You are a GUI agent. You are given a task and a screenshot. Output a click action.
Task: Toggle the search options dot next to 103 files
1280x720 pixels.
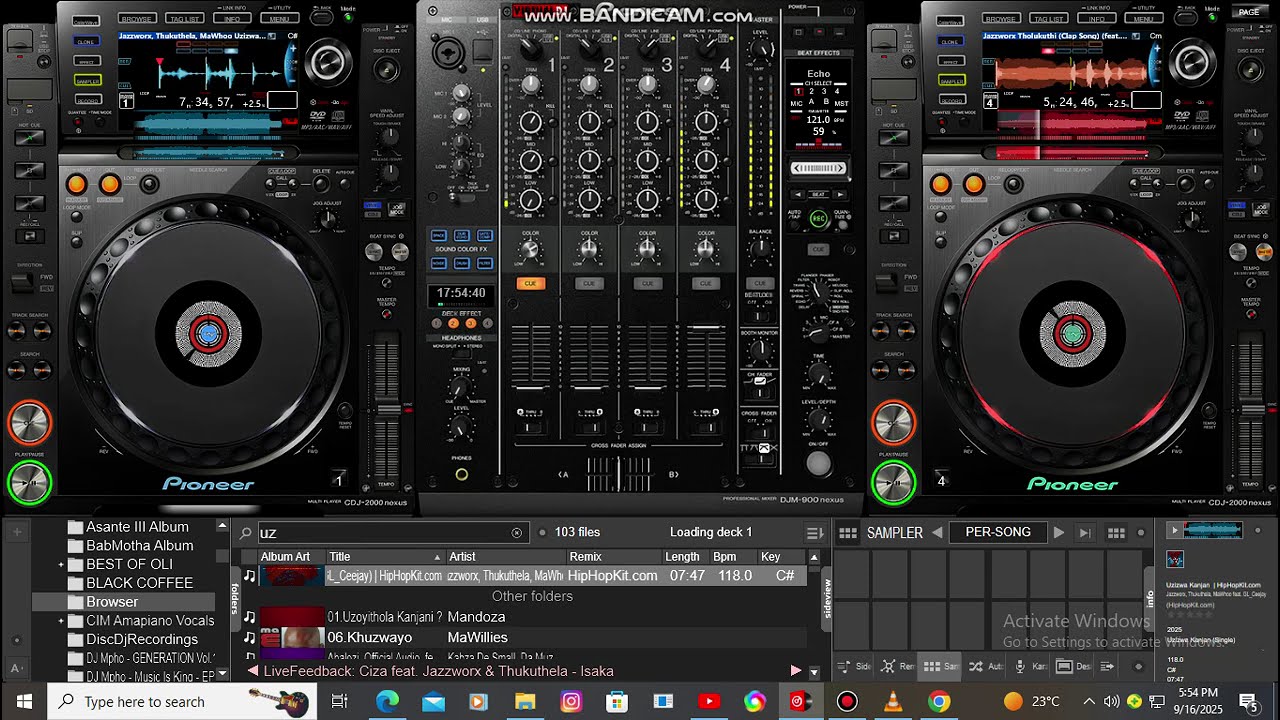(543, 533)
